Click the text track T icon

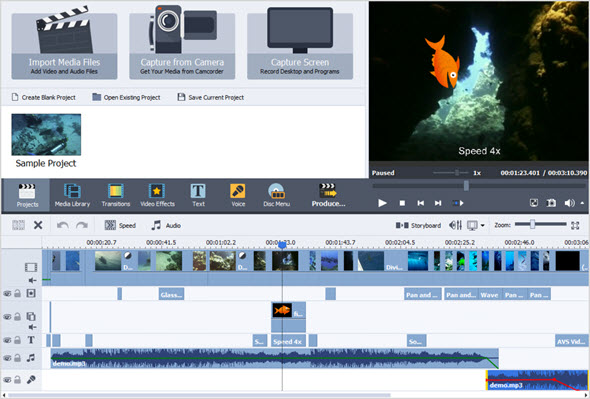(x=31, y=340)
